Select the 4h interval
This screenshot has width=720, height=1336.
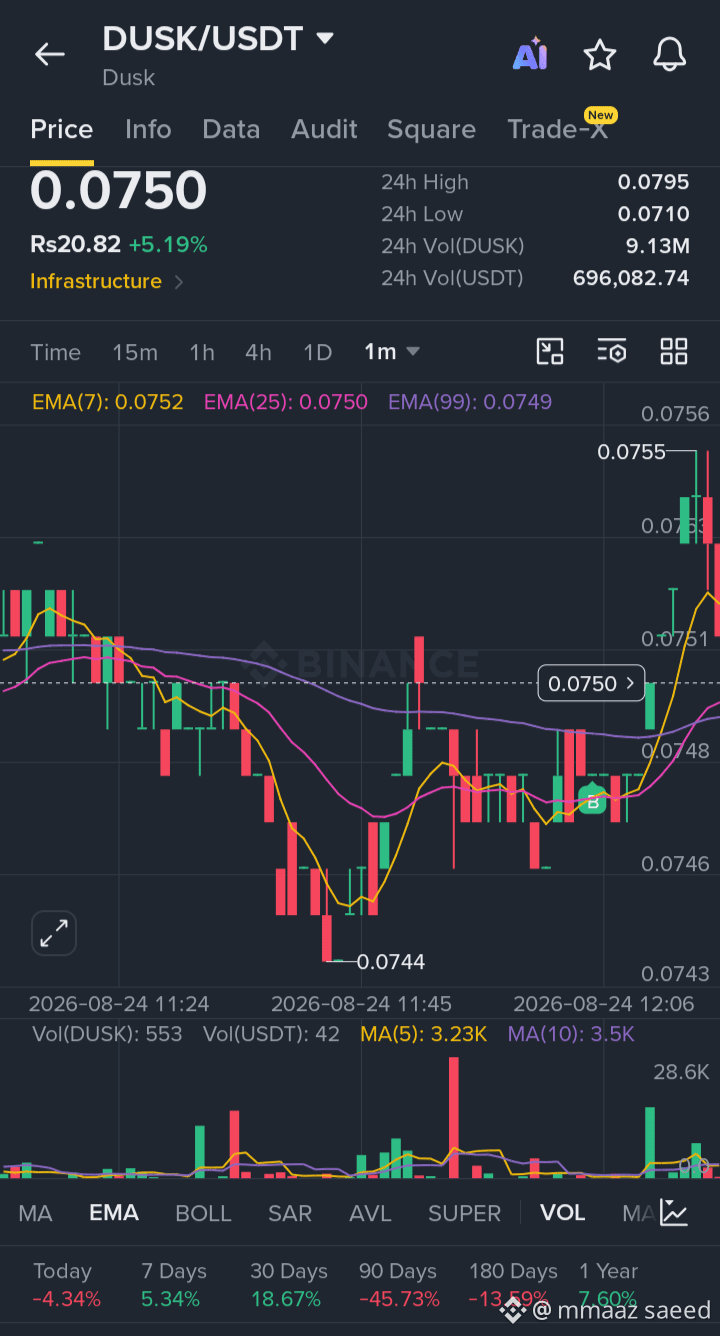click(x=258, y=352)
